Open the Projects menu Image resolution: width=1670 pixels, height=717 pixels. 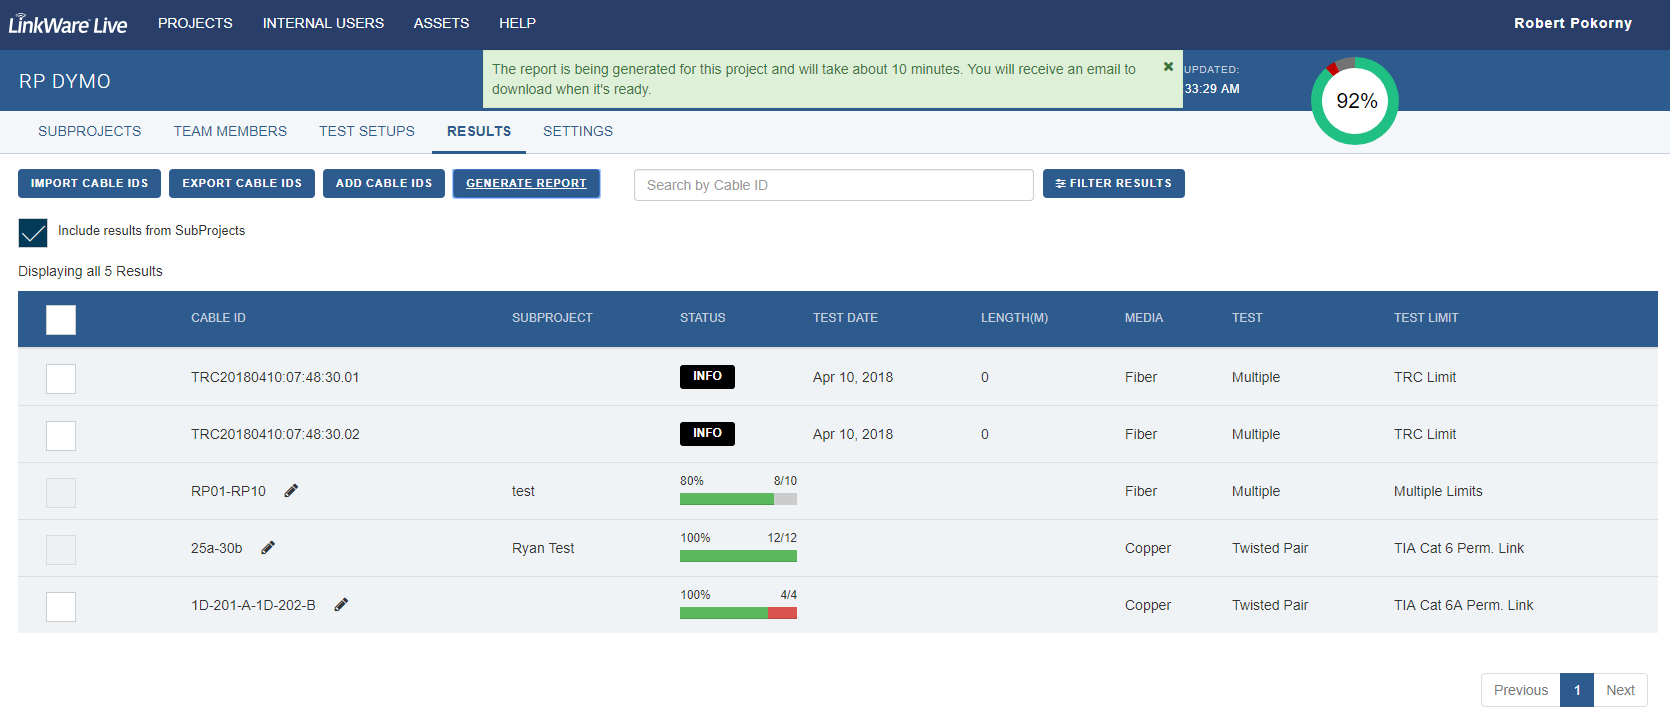coord(195,23)
